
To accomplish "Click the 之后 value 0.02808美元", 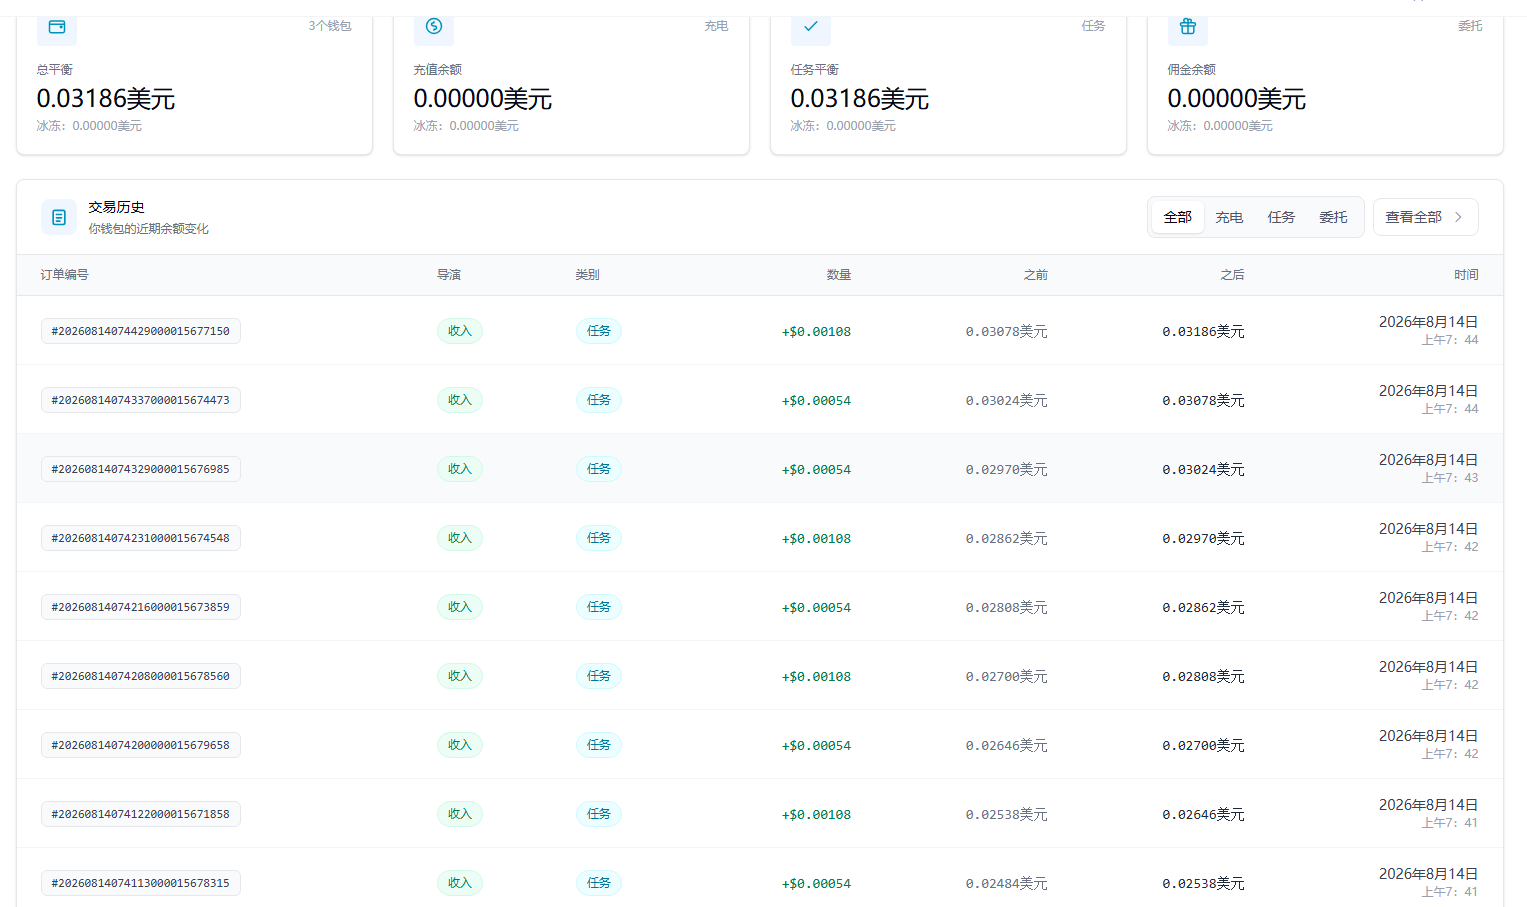I will pos(1203,677).
